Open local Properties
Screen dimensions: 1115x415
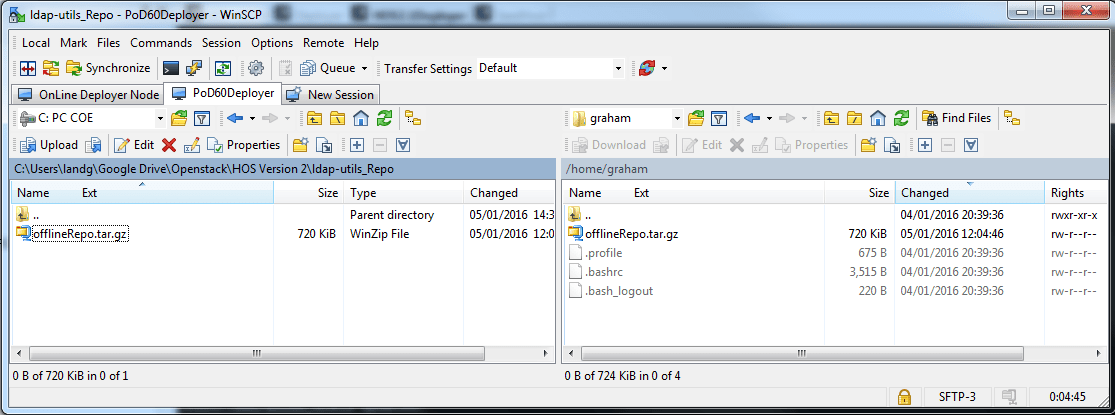click(x=244, y=145)
